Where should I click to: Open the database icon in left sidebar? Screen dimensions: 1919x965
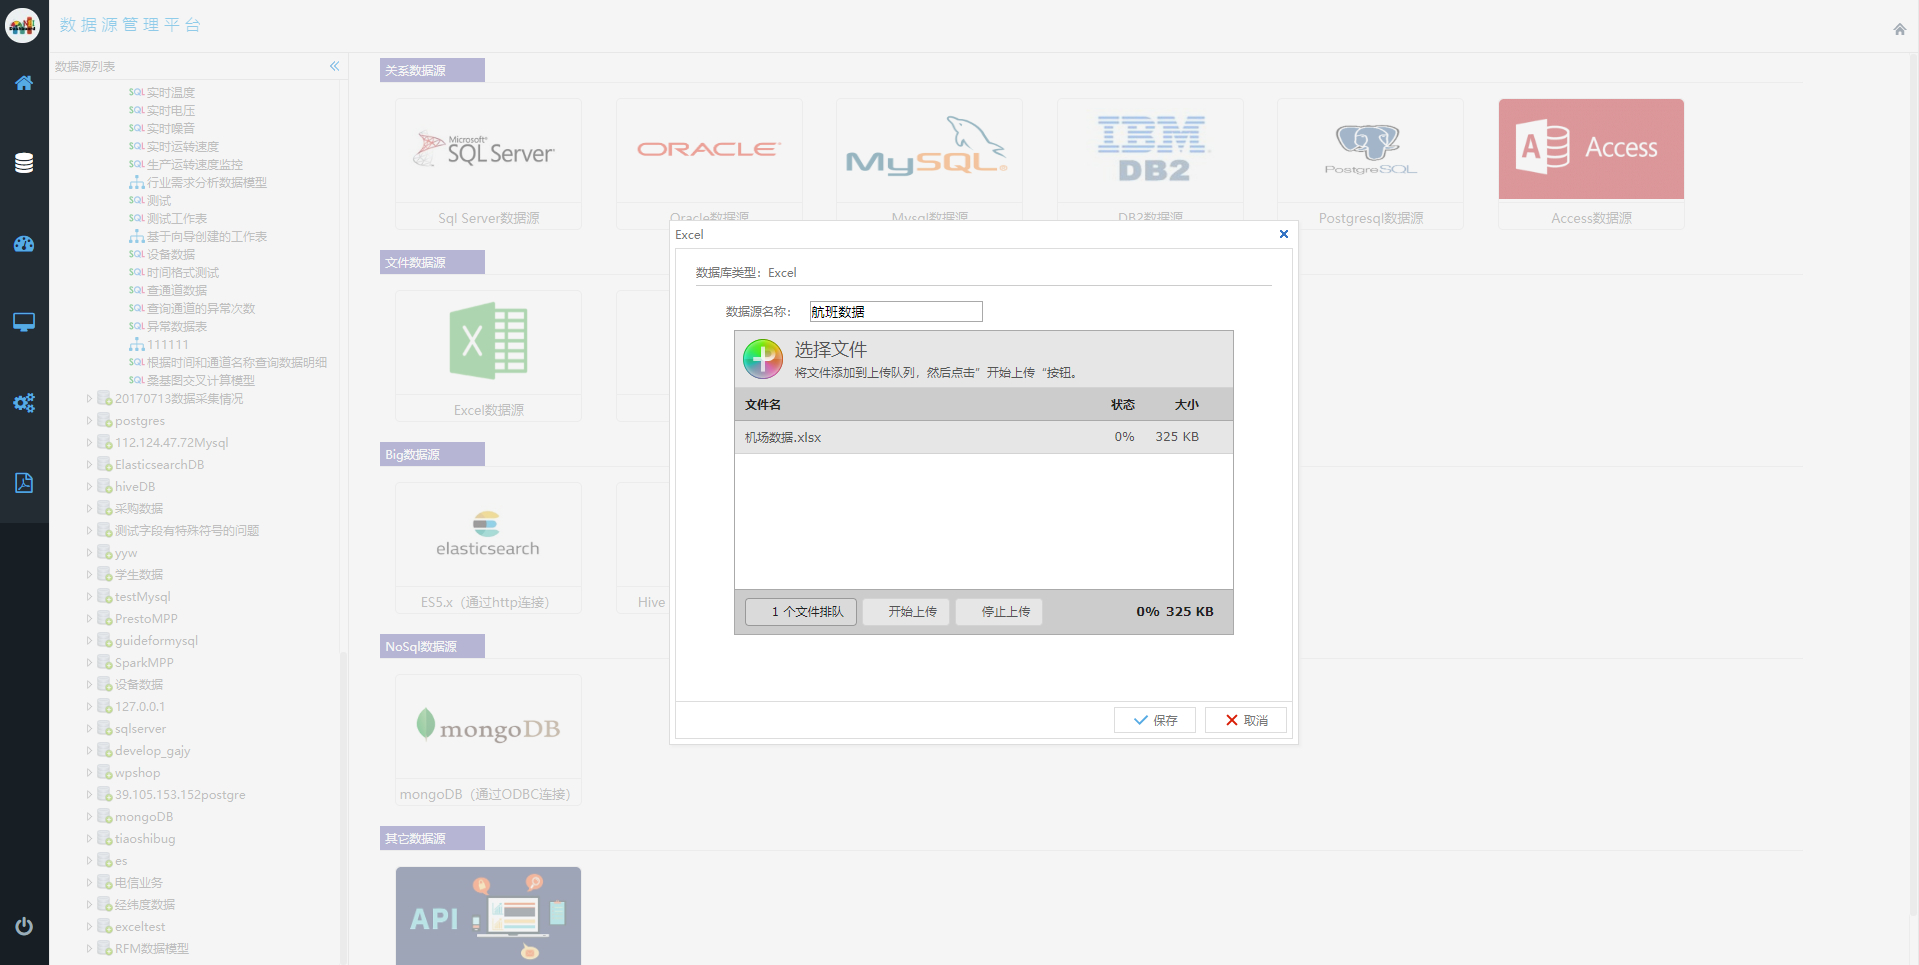pyautogui.click(x=24, y=163)
